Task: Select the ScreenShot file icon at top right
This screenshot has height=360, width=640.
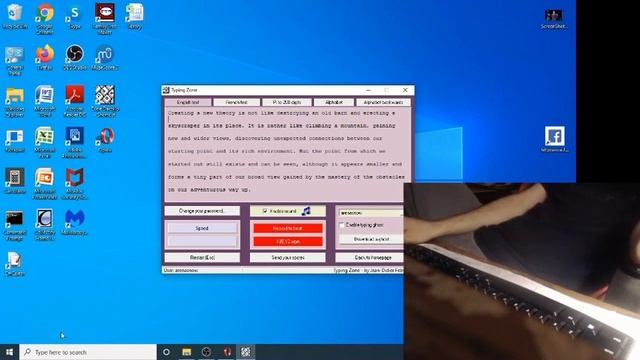Action: pos(553,19)
